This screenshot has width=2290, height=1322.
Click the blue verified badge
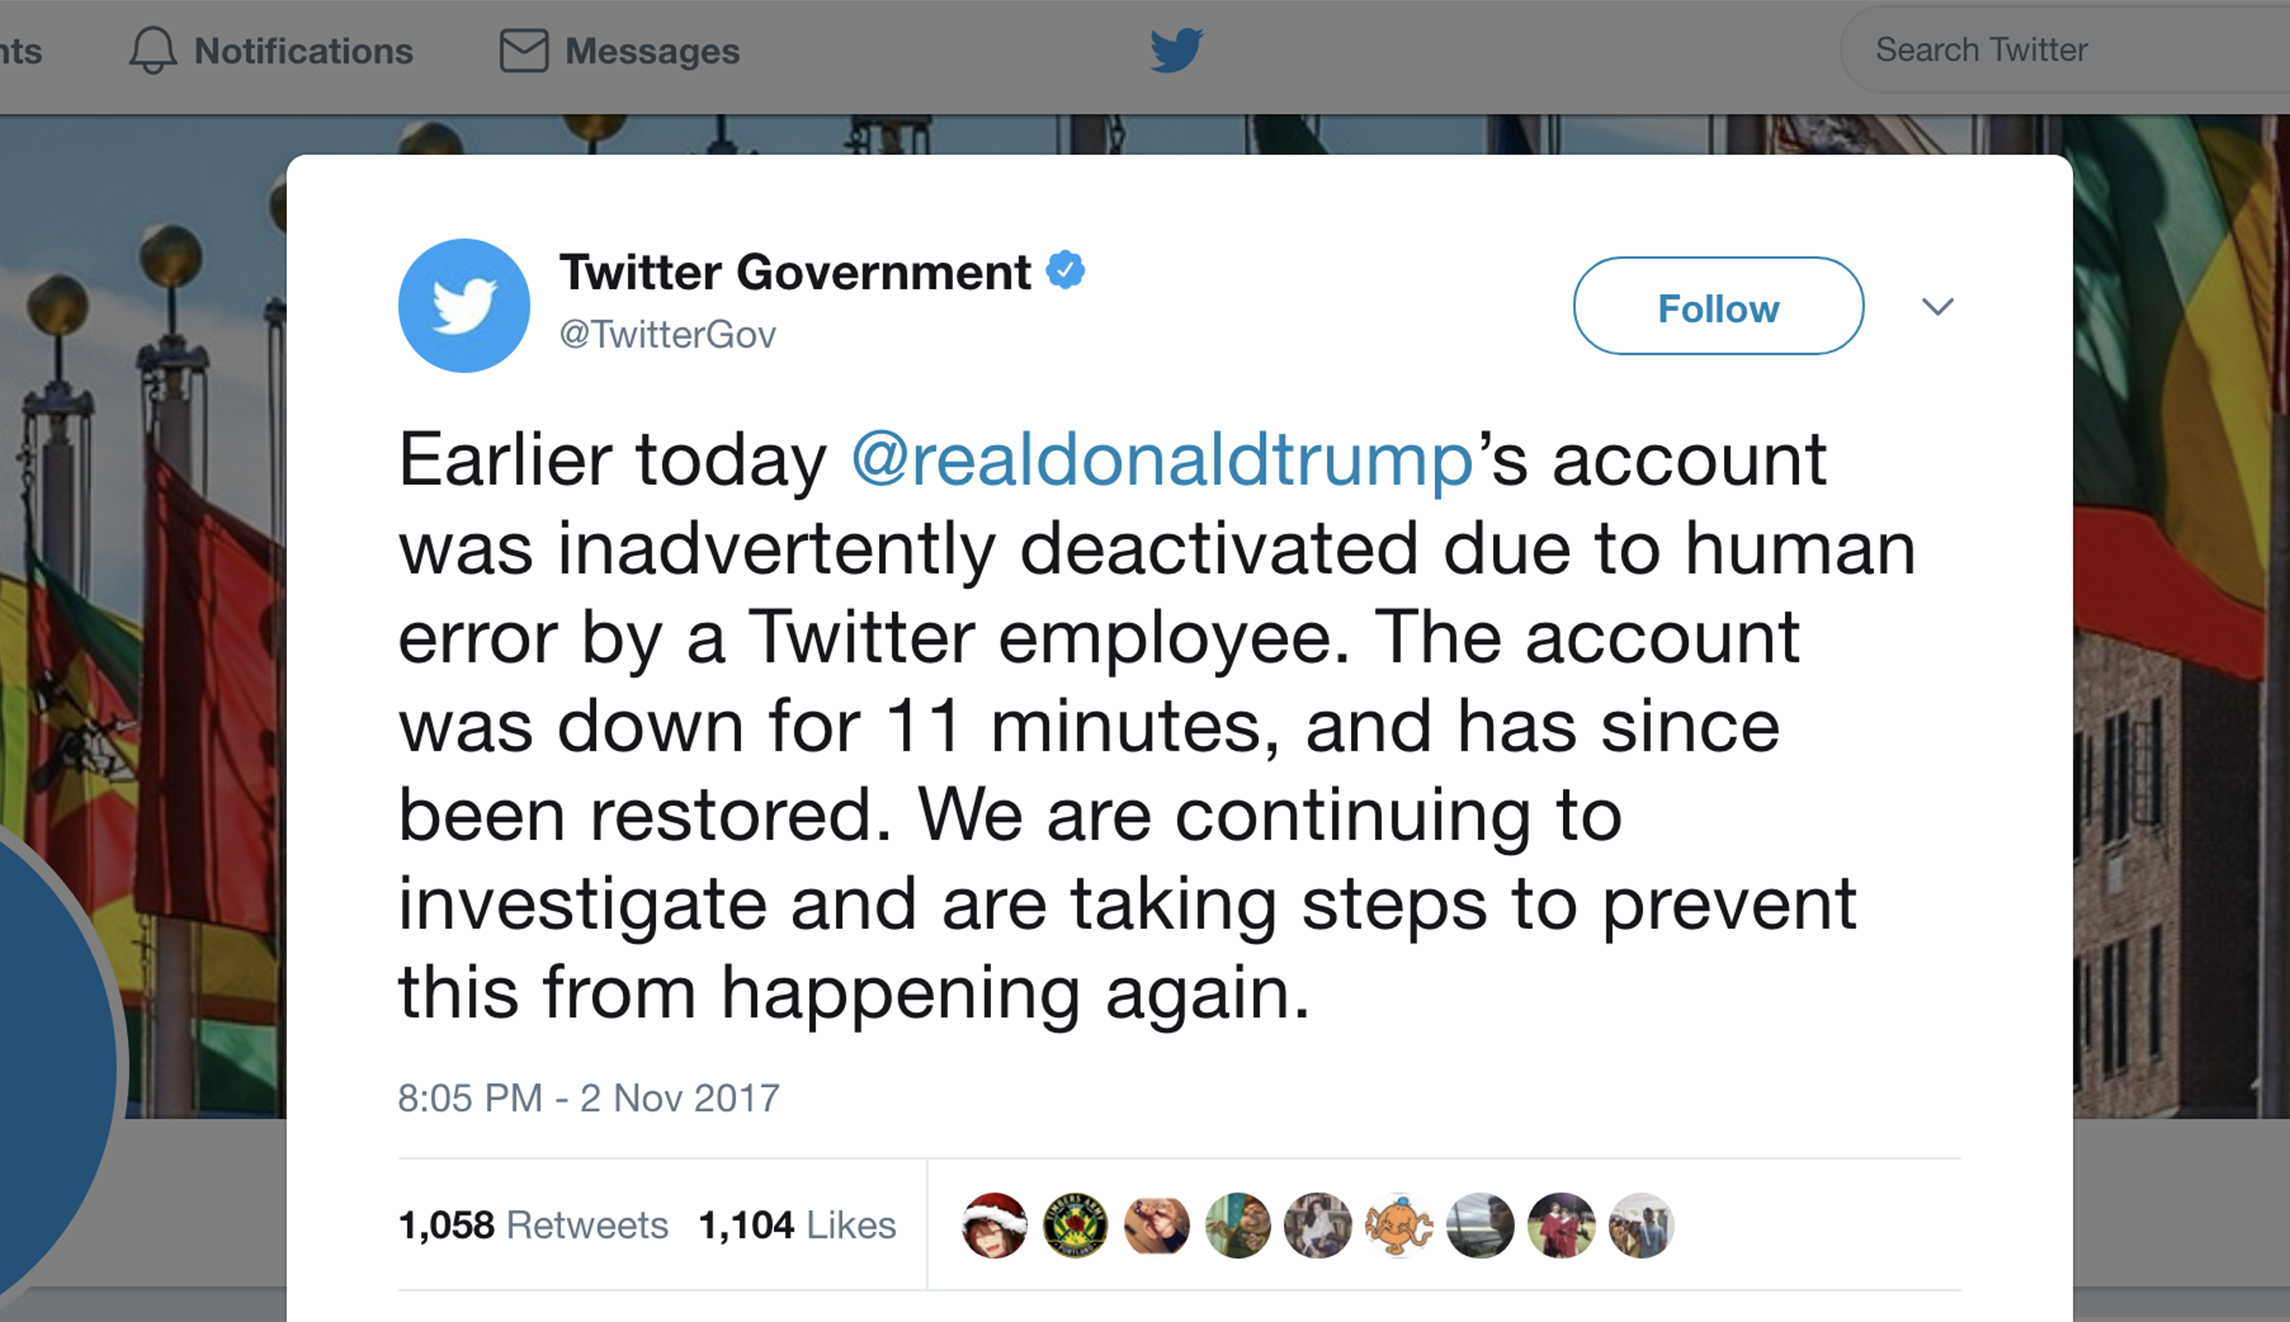(x=1066, y=270)
